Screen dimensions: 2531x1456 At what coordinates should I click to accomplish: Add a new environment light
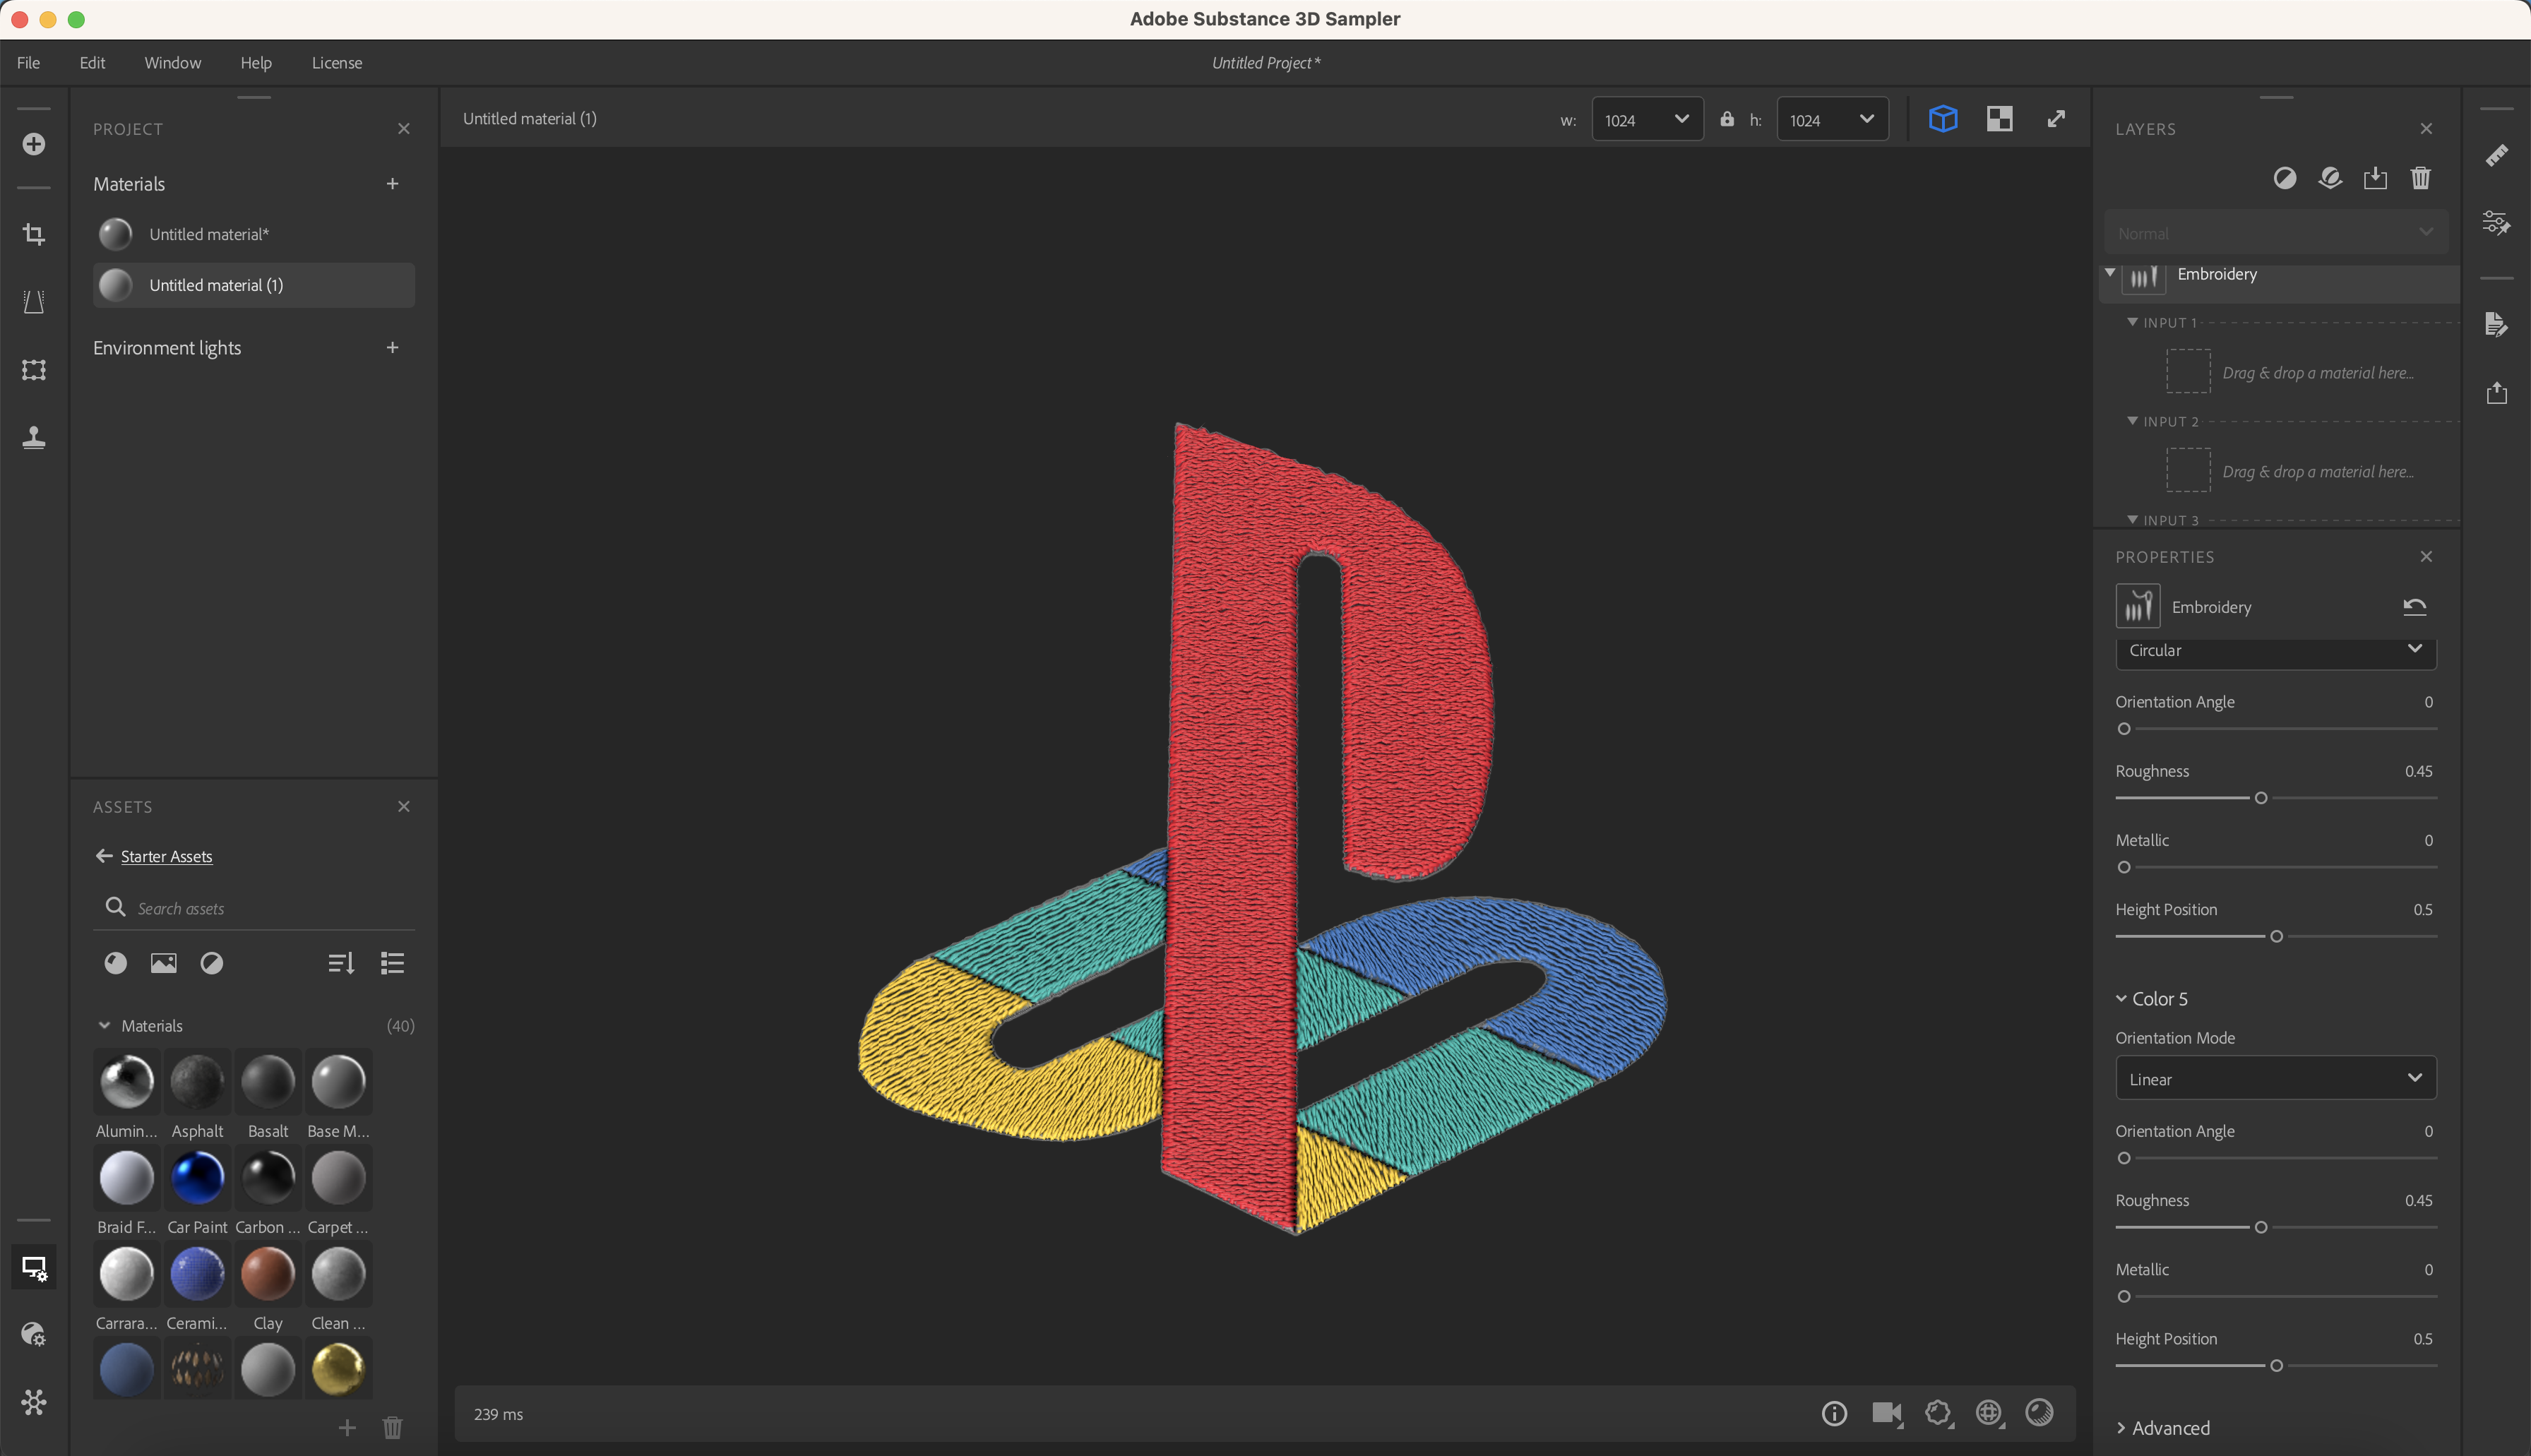(x=392, y=348)
